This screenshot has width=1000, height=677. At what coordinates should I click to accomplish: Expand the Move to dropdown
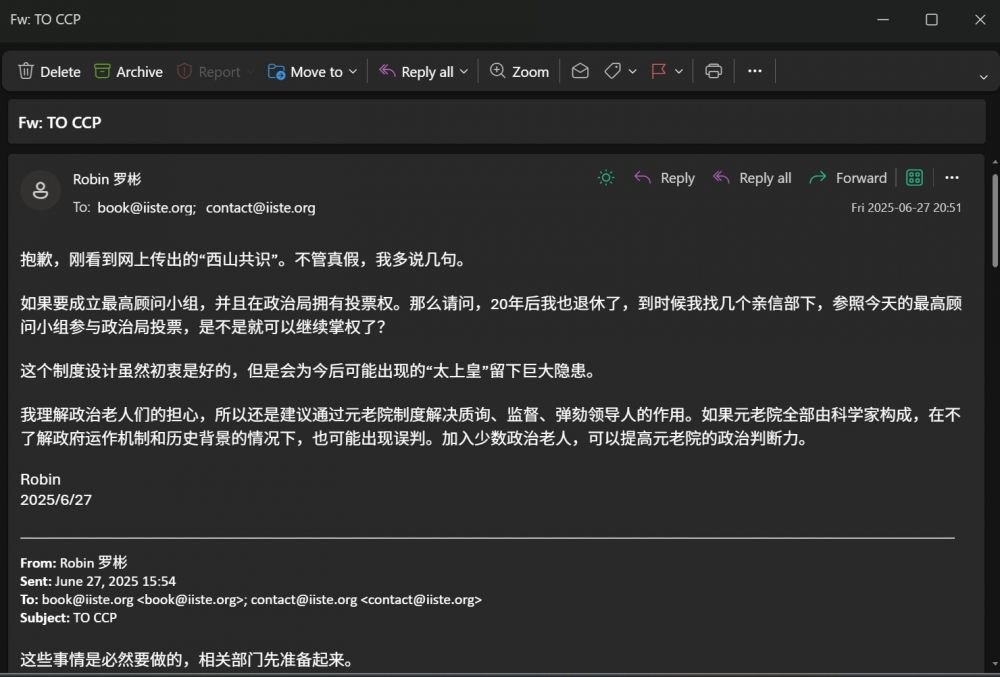coord(353,72)
